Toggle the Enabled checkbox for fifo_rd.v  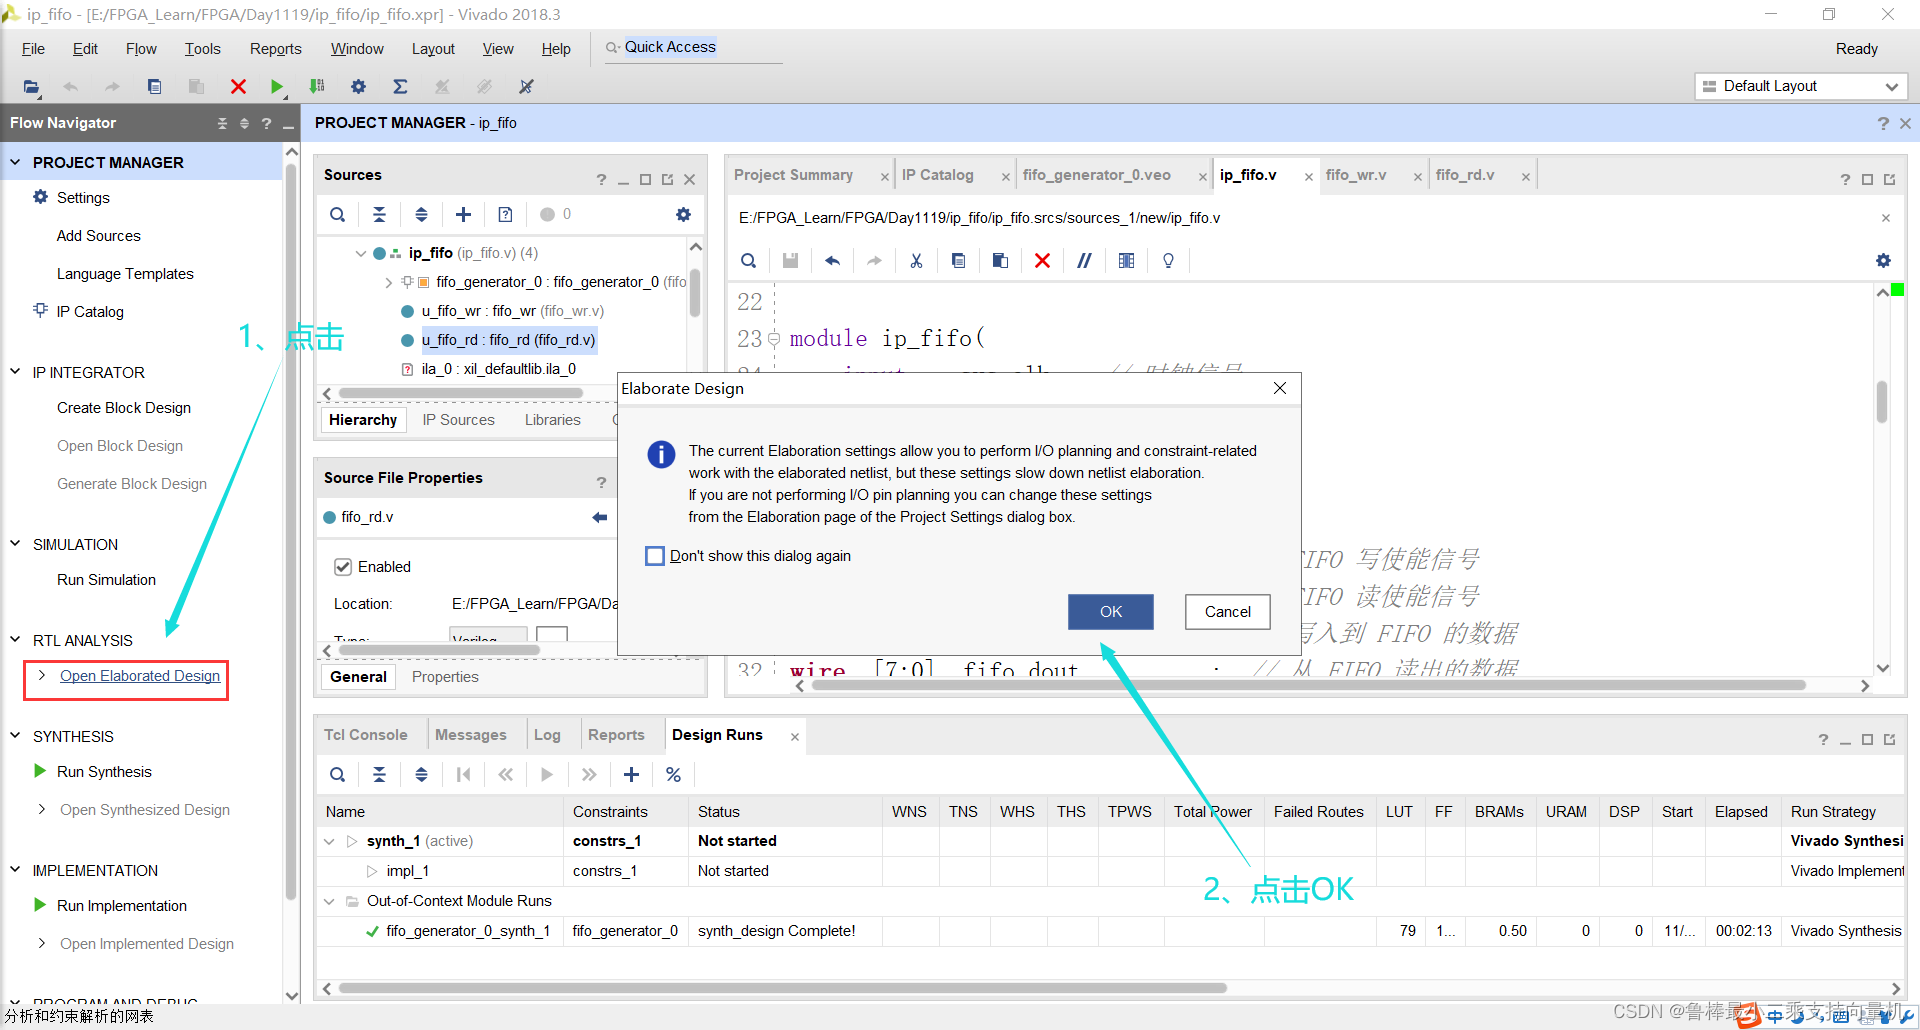[343, 567]
